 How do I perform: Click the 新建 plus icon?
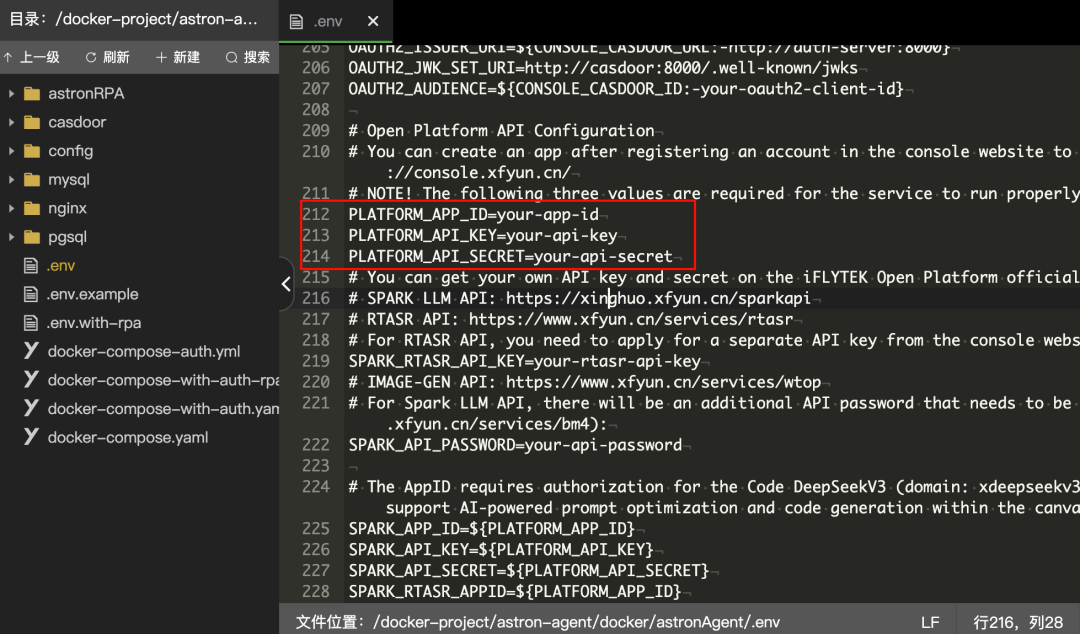coord(161,57)
